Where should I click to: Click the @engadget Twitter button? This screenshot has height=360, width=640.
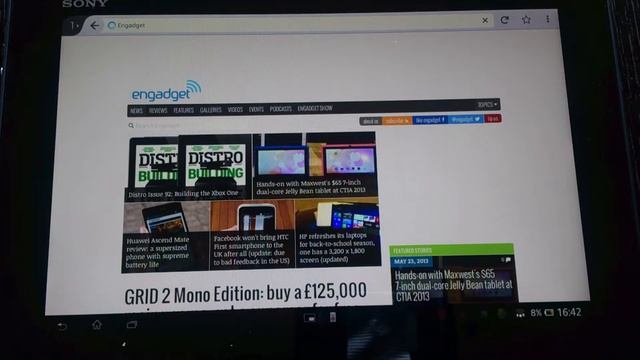coord(466,119)
